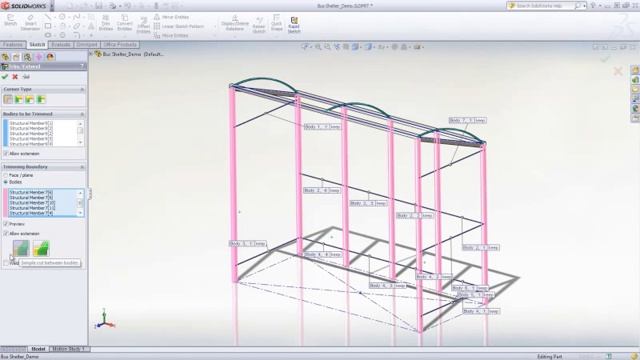The height and width of the screenshot is (360, 640).
Task: Click Zoom to Fit in view toolbar
Action: pos(318,47)
